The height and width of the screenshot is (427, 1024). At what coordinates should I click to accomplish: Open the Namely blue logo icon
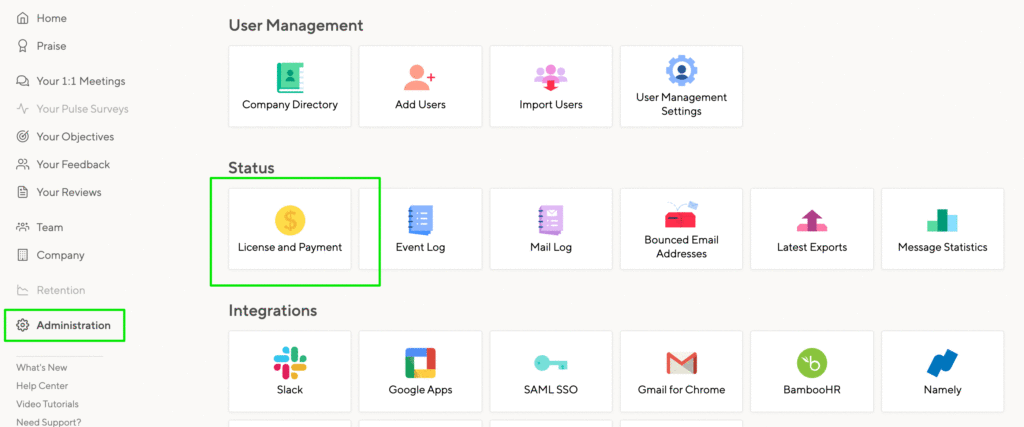942,363
